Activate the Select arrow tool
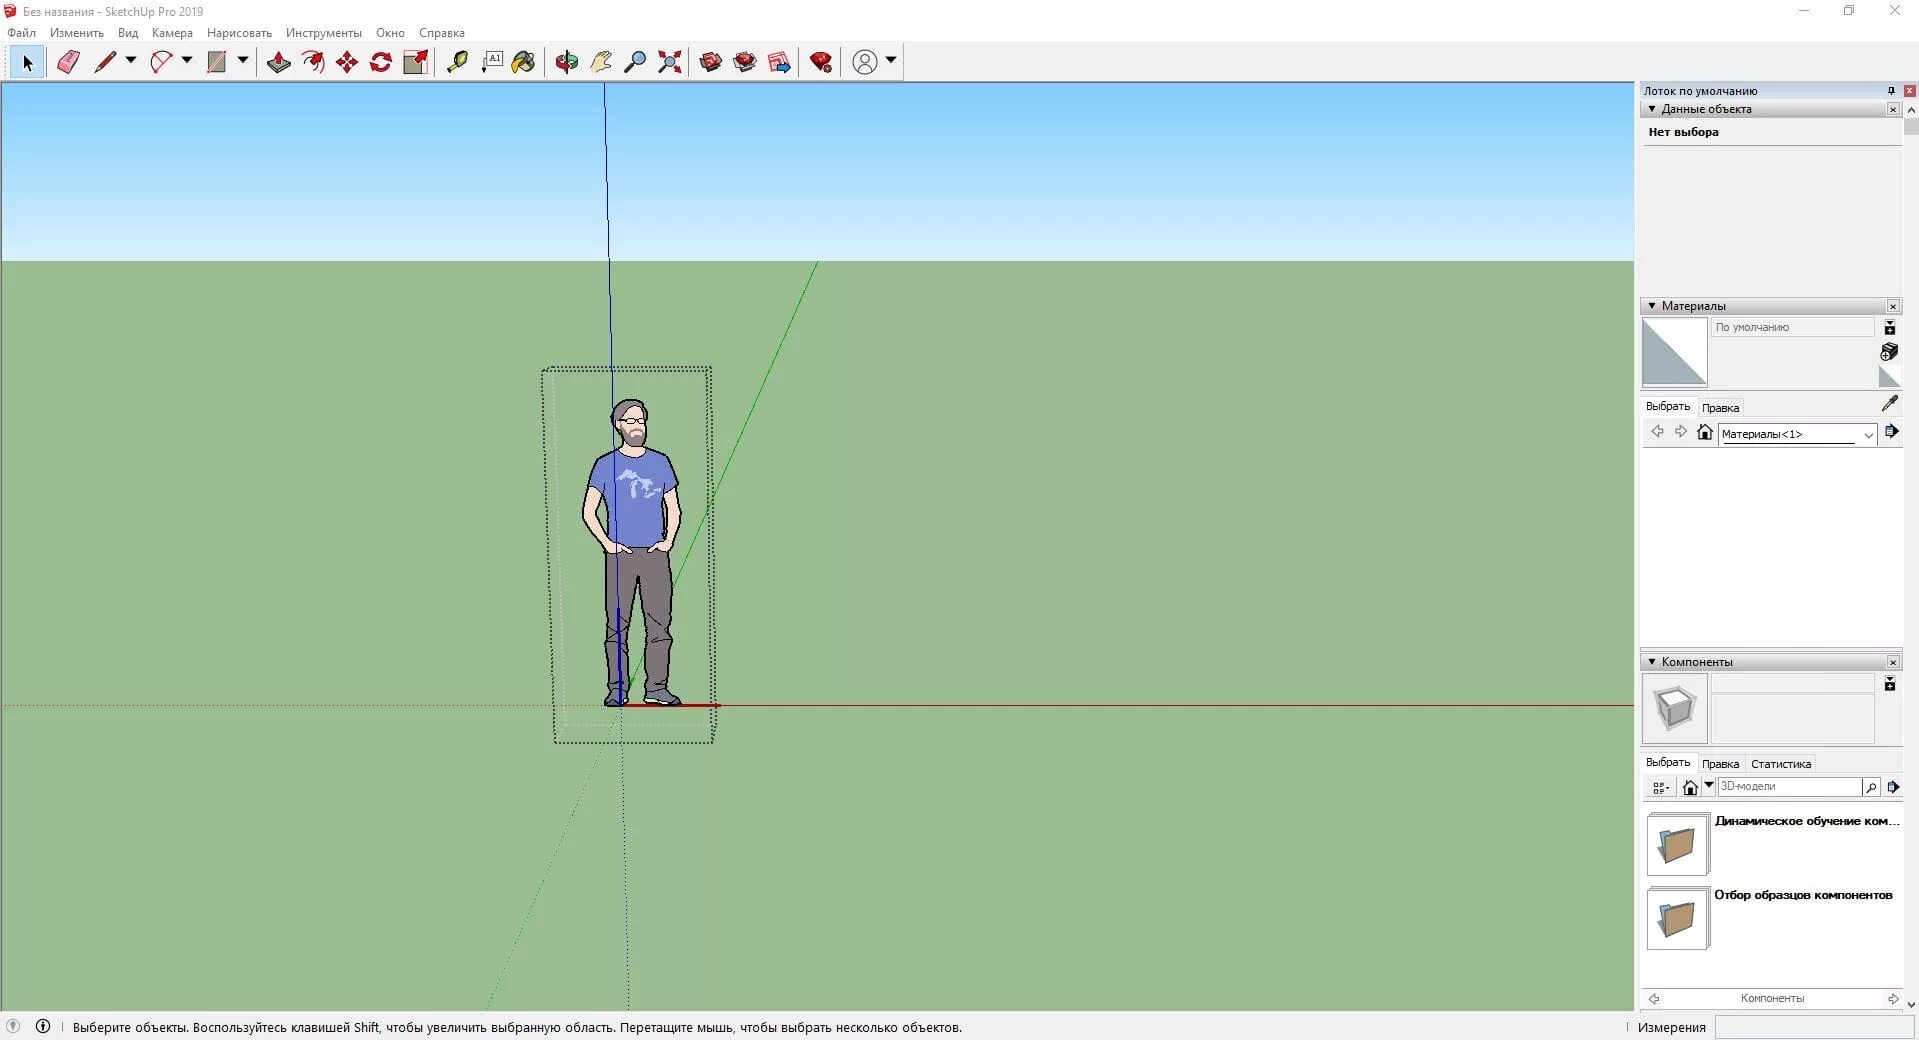Image resolution: width=1919 pixels, height=1040 pixels. (x=27, y=62)
